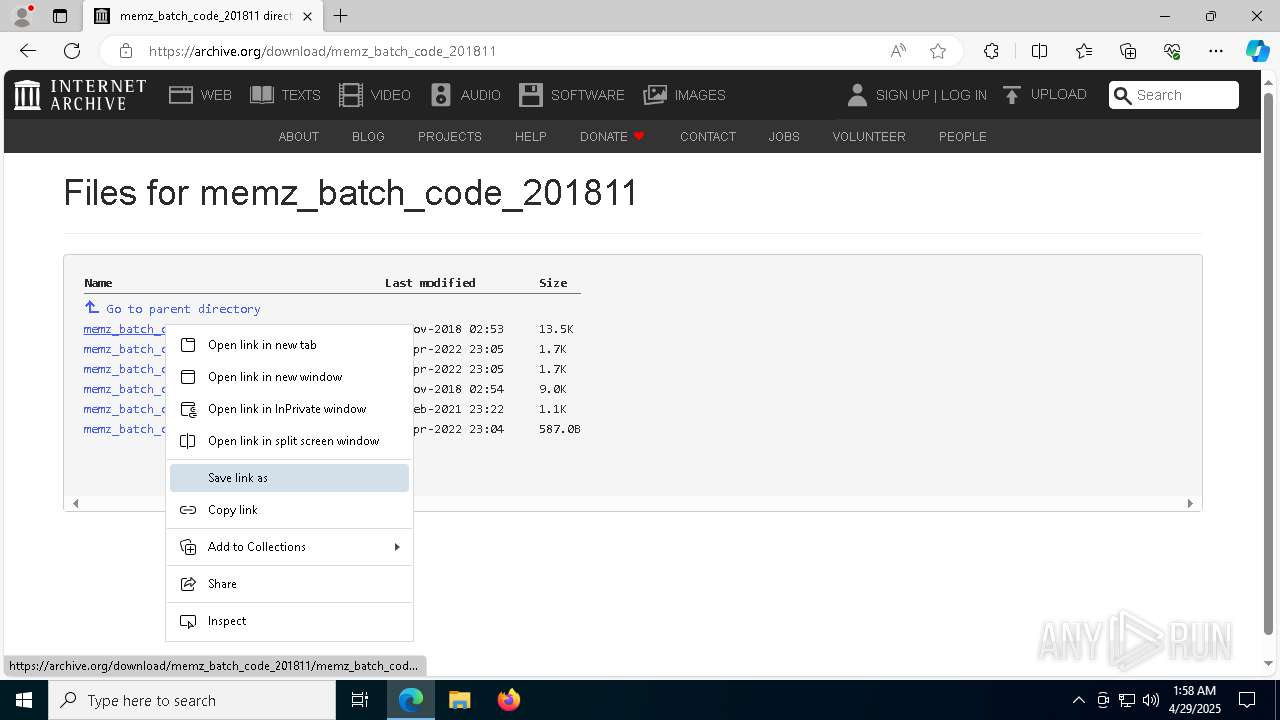Close the memz_batch_code tab
This screenshot has width=1280, height=720.
(308, 16)
